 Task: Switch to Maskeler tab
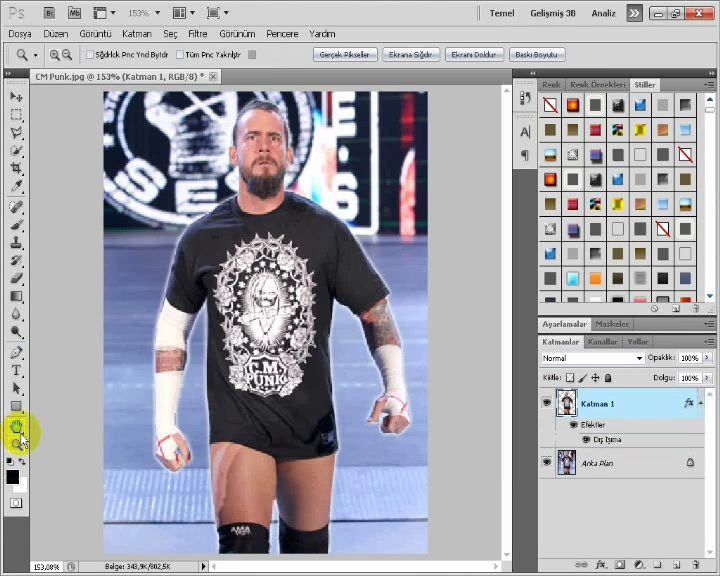612,324
